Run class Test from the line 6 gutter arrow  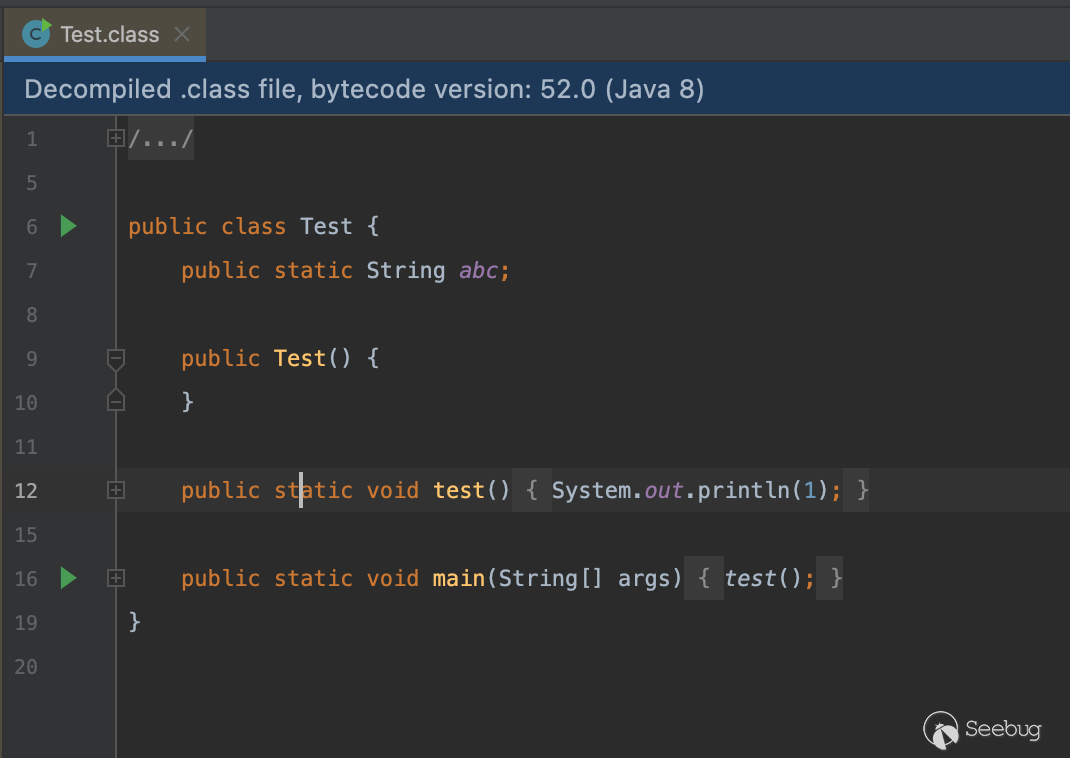click(68, 226)
